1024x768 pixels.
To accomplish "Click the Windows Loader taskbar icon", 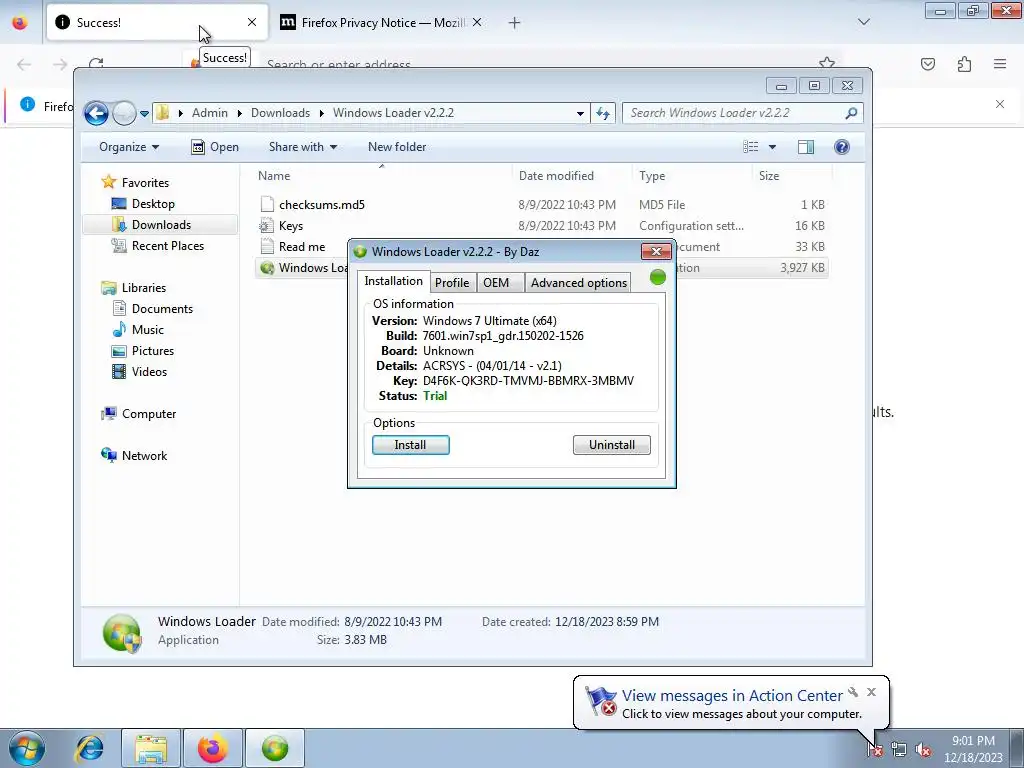I will (x=275, y=748).
